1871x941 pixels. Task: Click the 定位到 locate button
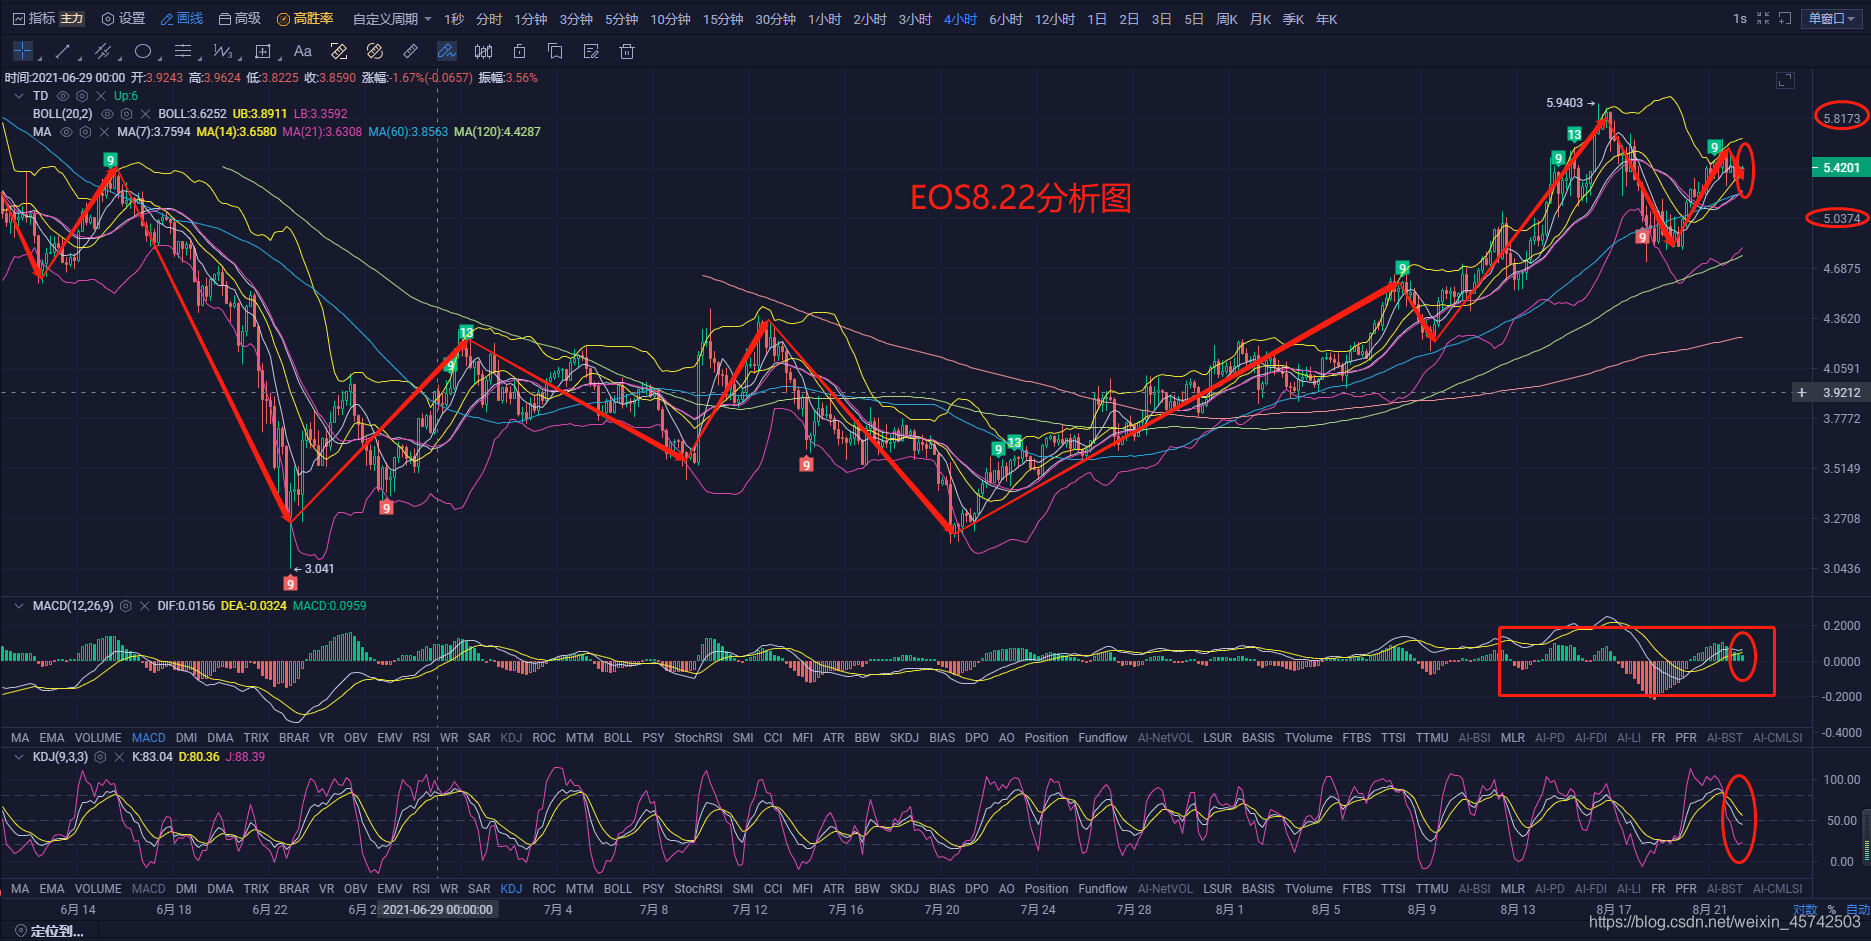(x=49, y=931)
